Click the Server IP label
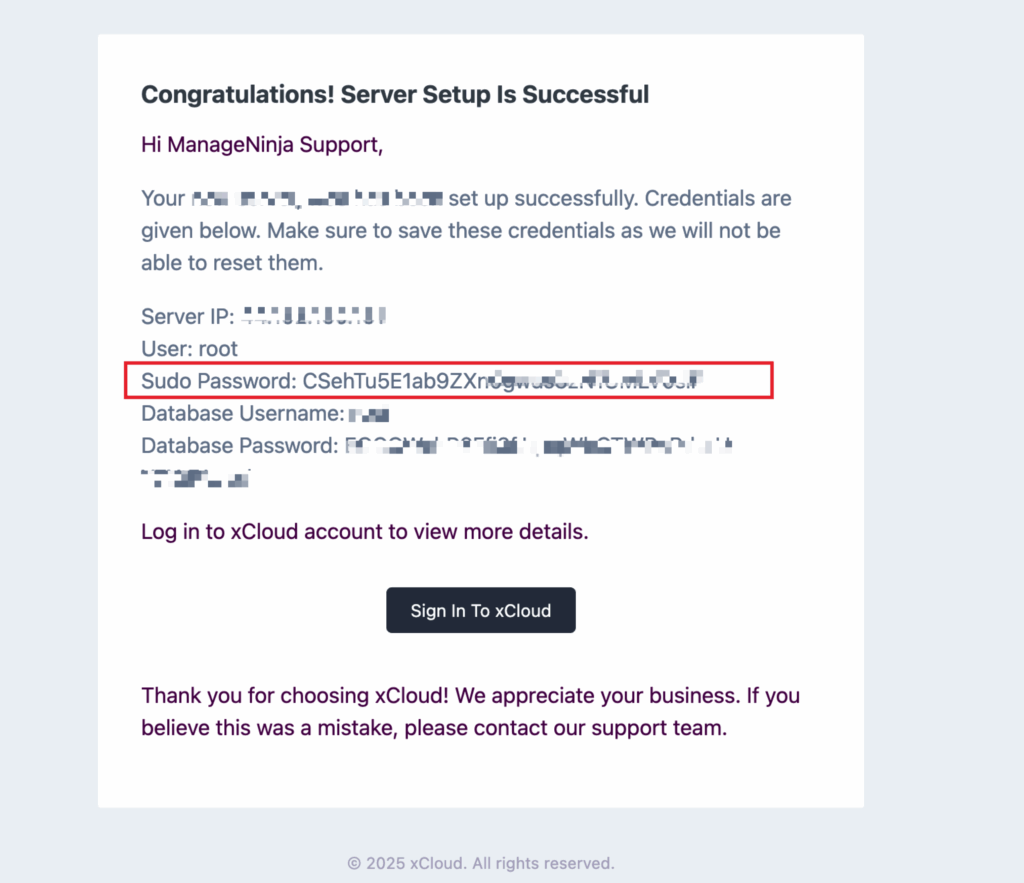Viewport: 1024px width, 883px height. point(187,316)
